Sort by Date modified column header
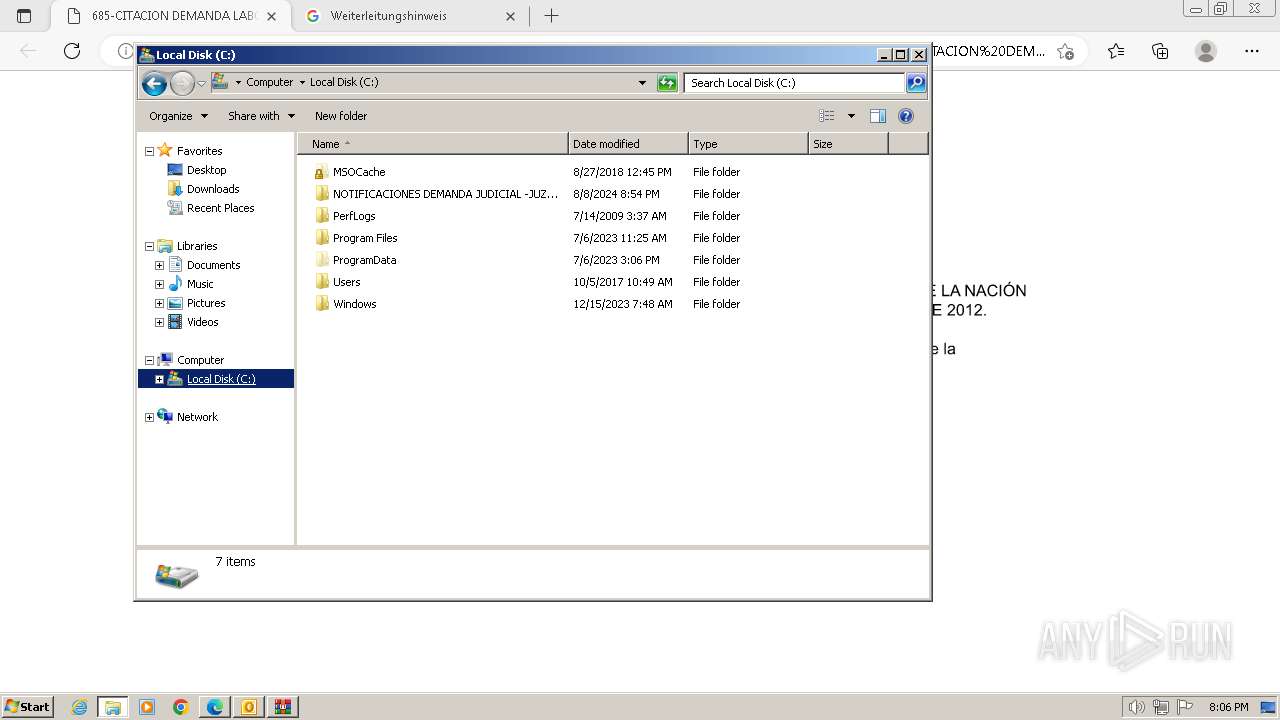 point(628,144)
